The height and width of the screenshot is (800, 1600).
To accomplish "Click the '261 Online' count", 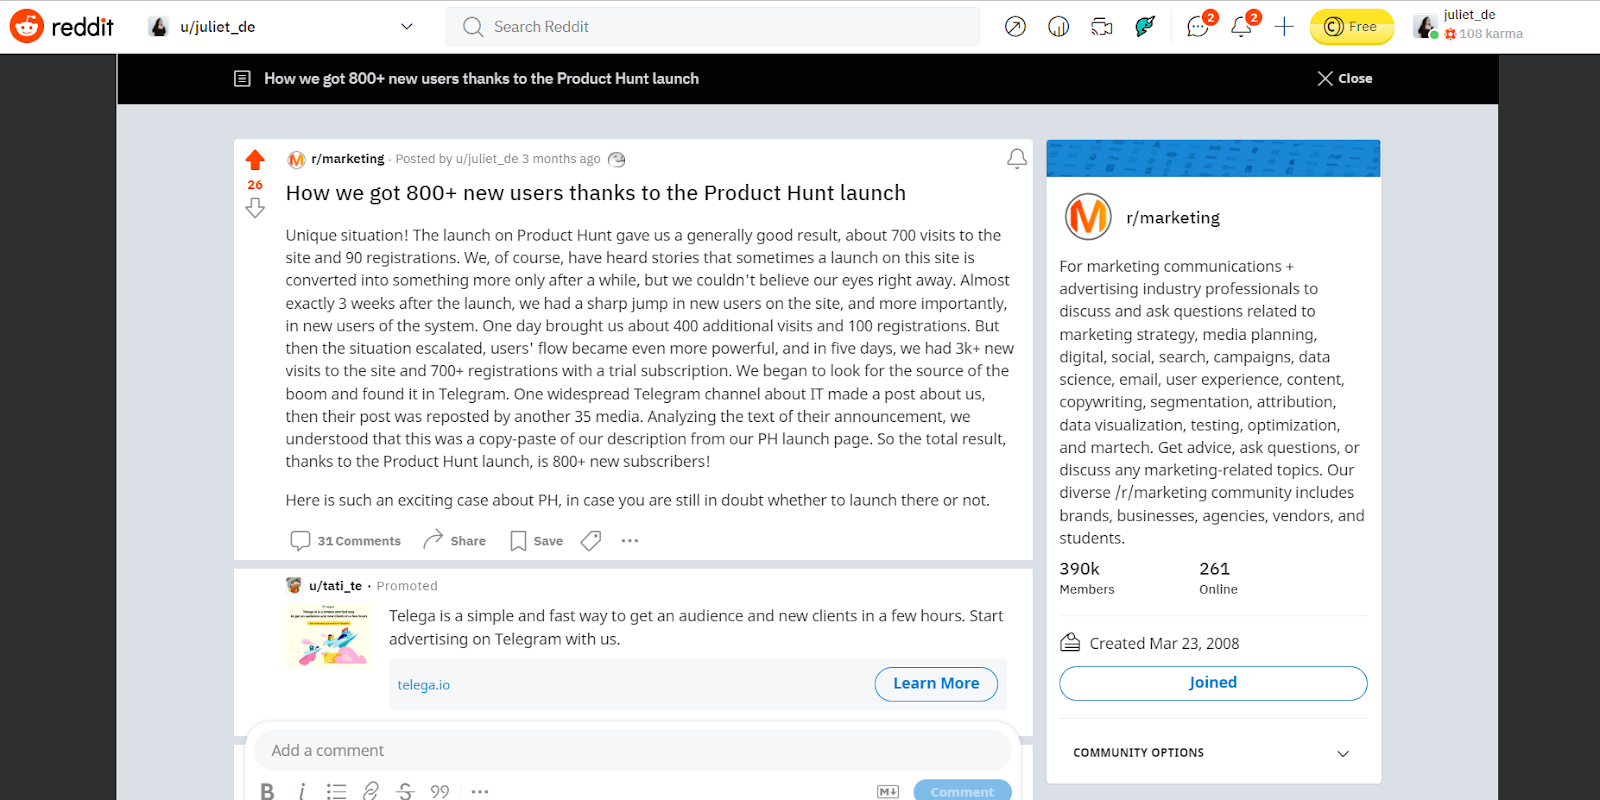I will coord(1218,578).
